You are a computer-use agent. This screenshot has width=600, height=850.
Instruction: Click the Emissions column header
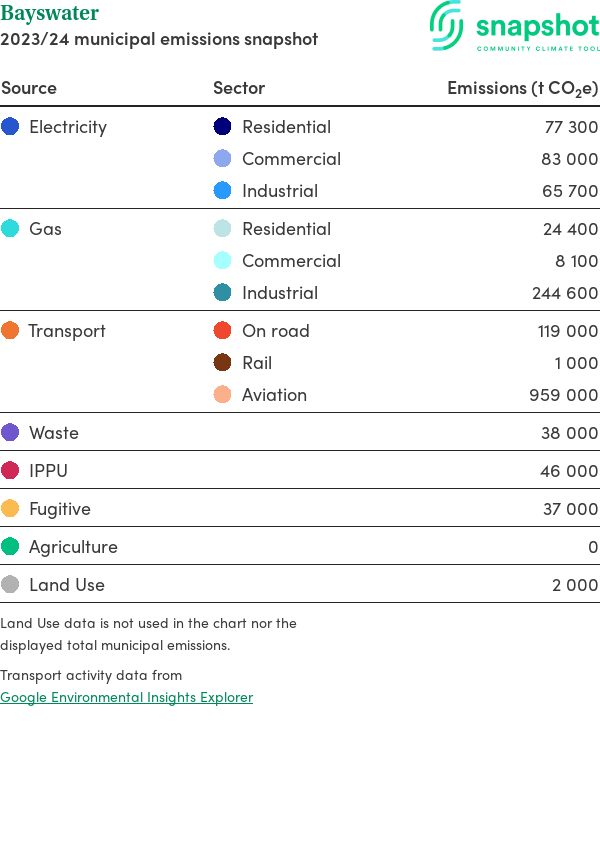coord(522,88)
